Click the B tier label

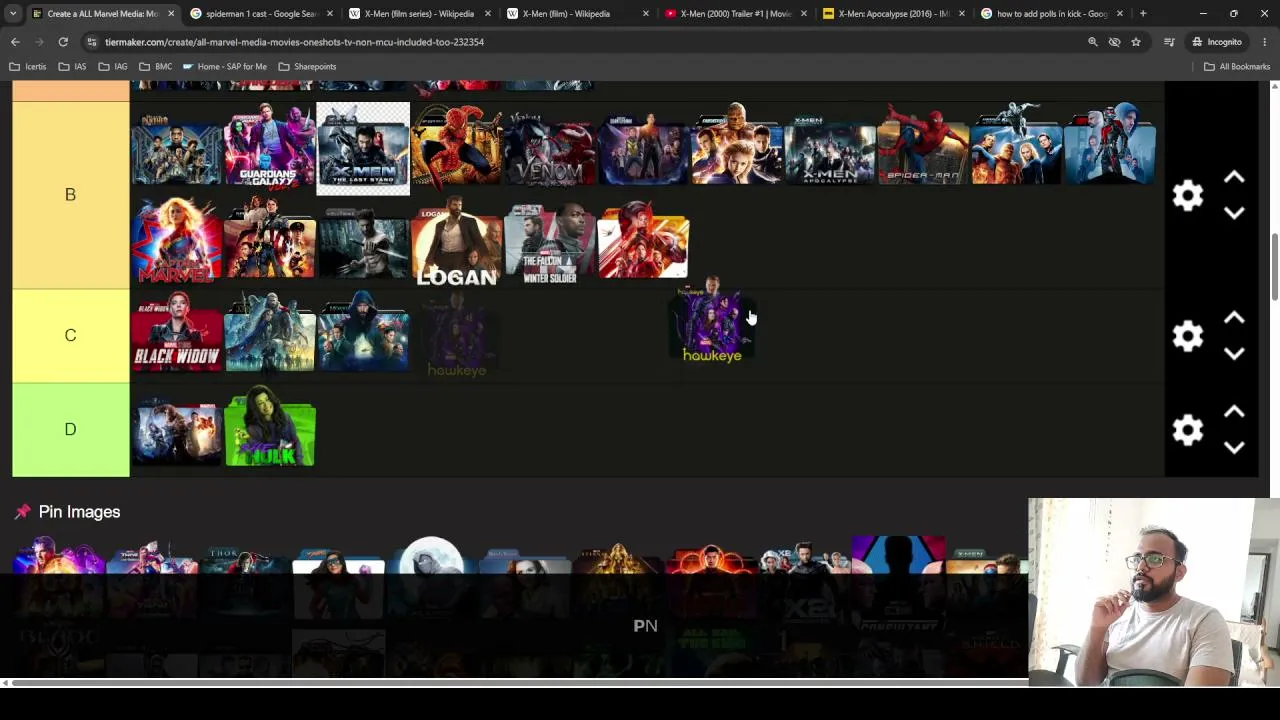pos(70,195)
